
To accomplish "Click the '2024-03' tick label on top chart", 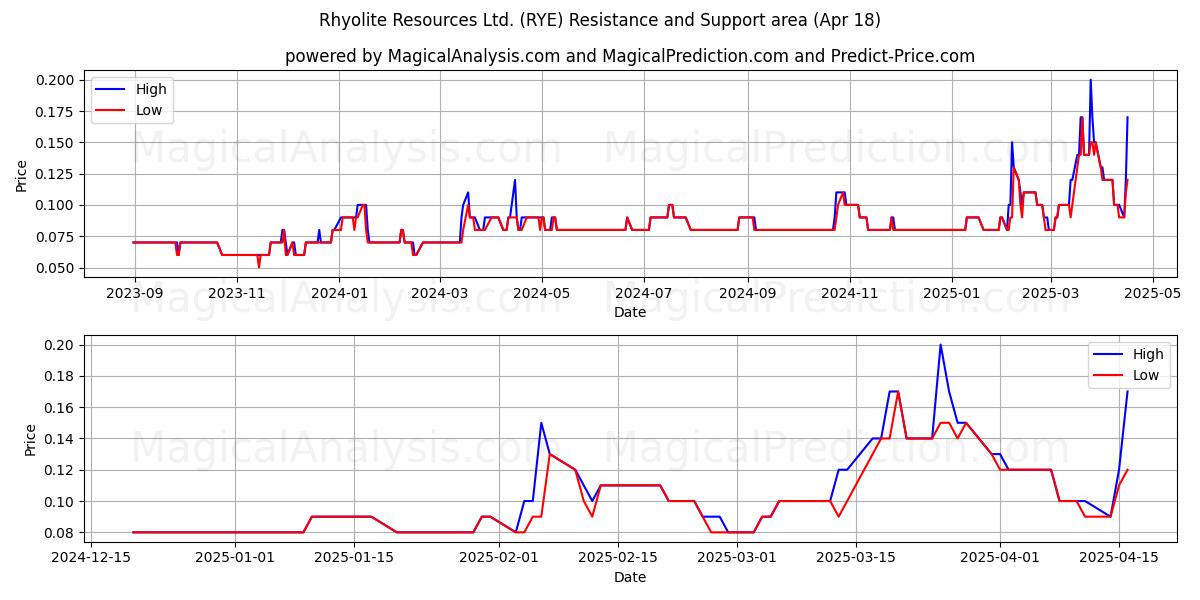I will click(439, 293).
